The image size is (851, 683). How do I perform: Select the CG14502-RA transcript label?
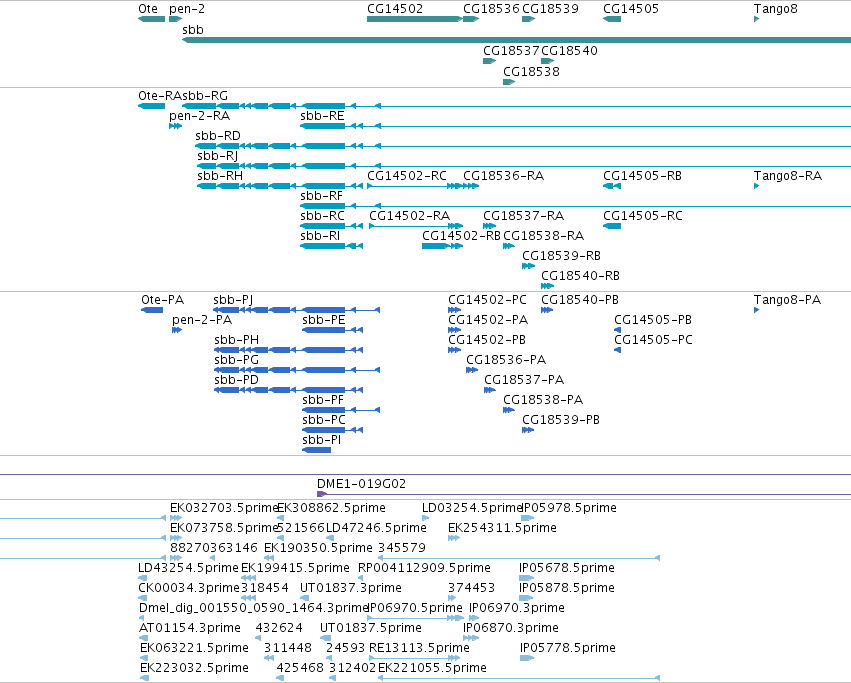[x=409, y=216]
